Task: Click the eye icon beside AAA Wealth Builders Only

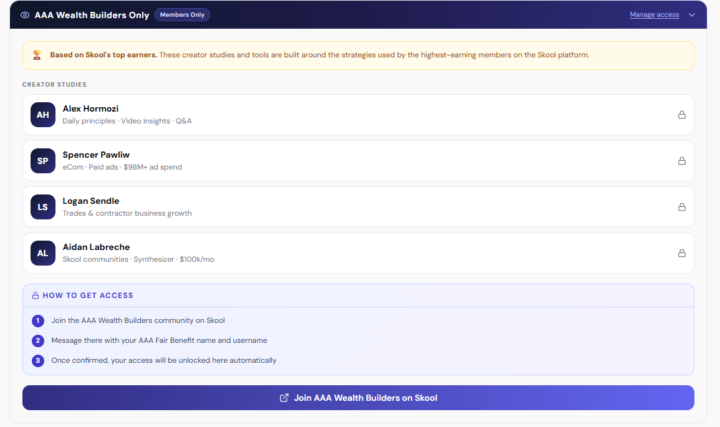Action: pos(25,15)
